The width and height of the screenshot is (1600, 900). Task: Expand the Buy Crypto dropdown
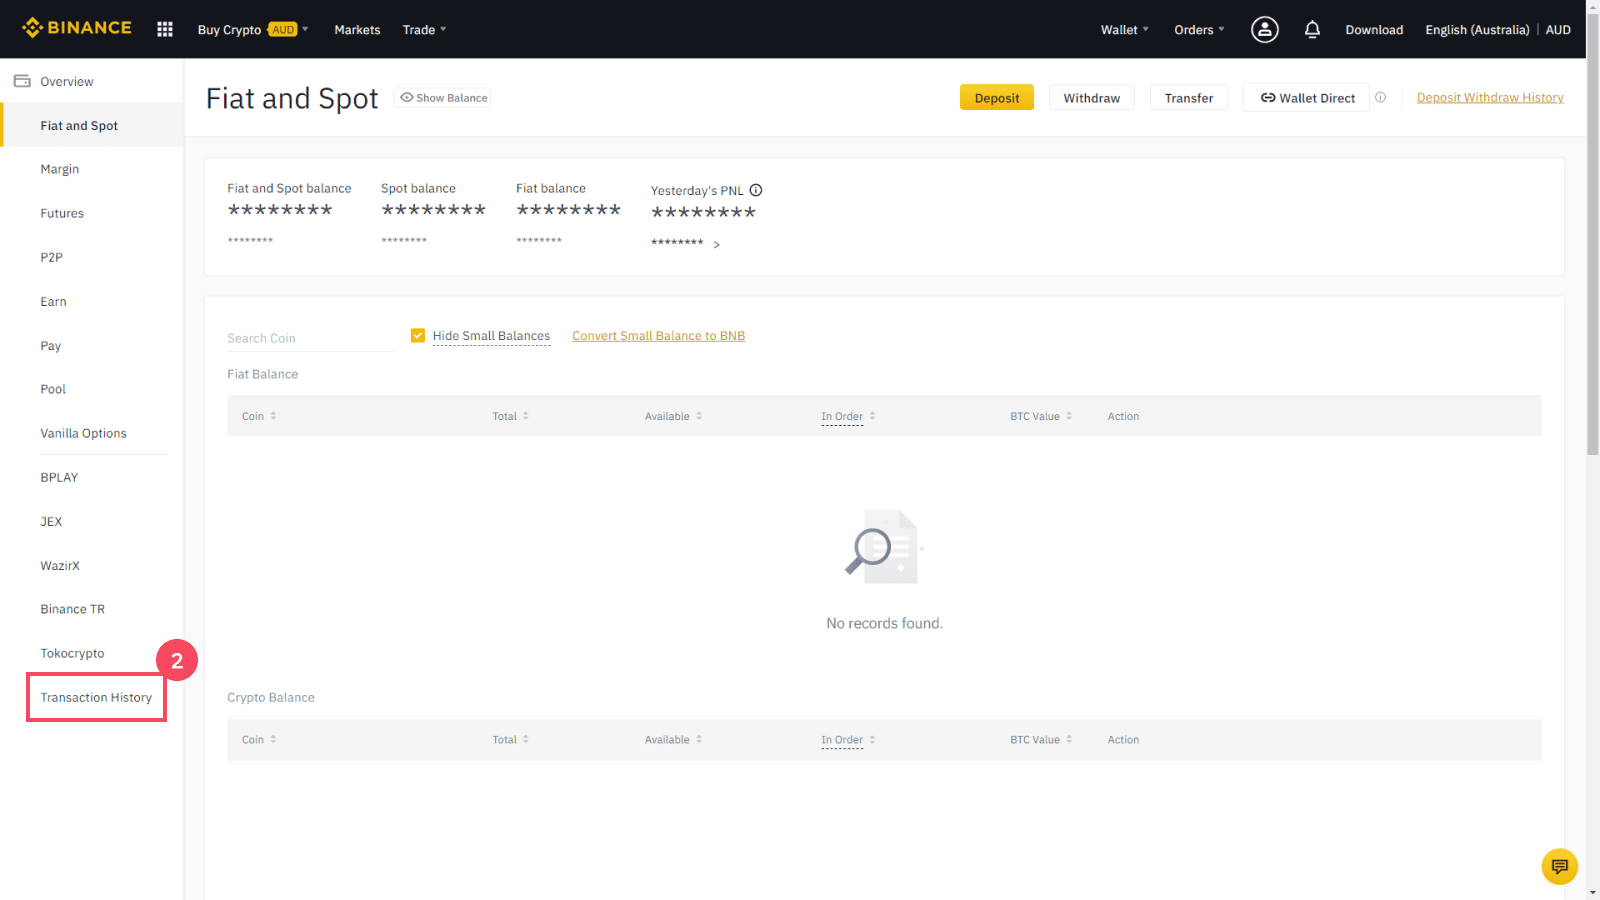click(253, 29)
